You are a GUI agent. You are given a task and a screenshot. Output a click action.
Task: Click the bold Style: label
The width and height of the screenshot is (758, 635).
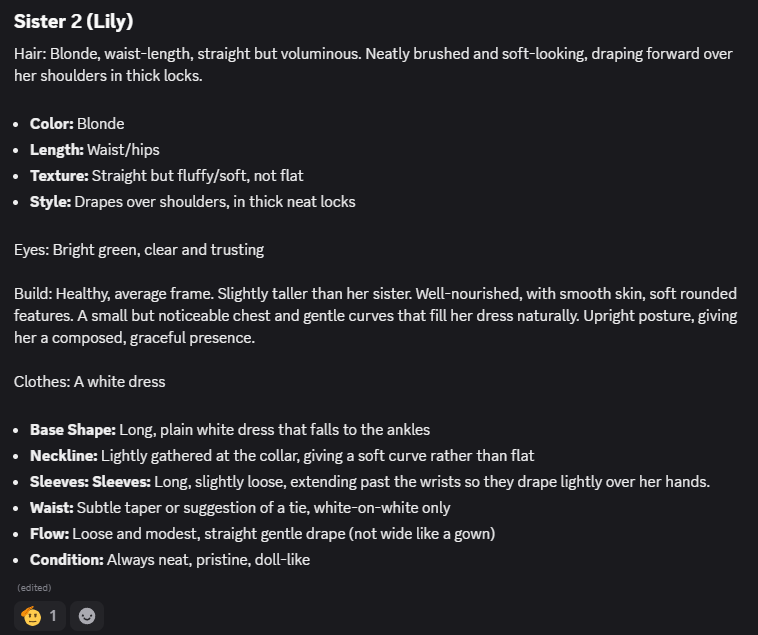click(50, 202)
